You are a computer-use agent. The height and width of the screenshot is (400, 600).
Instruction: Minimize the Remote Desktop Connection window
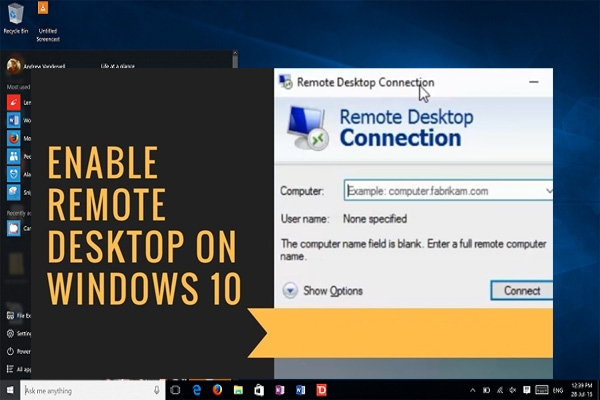click(x=533, y=82)
